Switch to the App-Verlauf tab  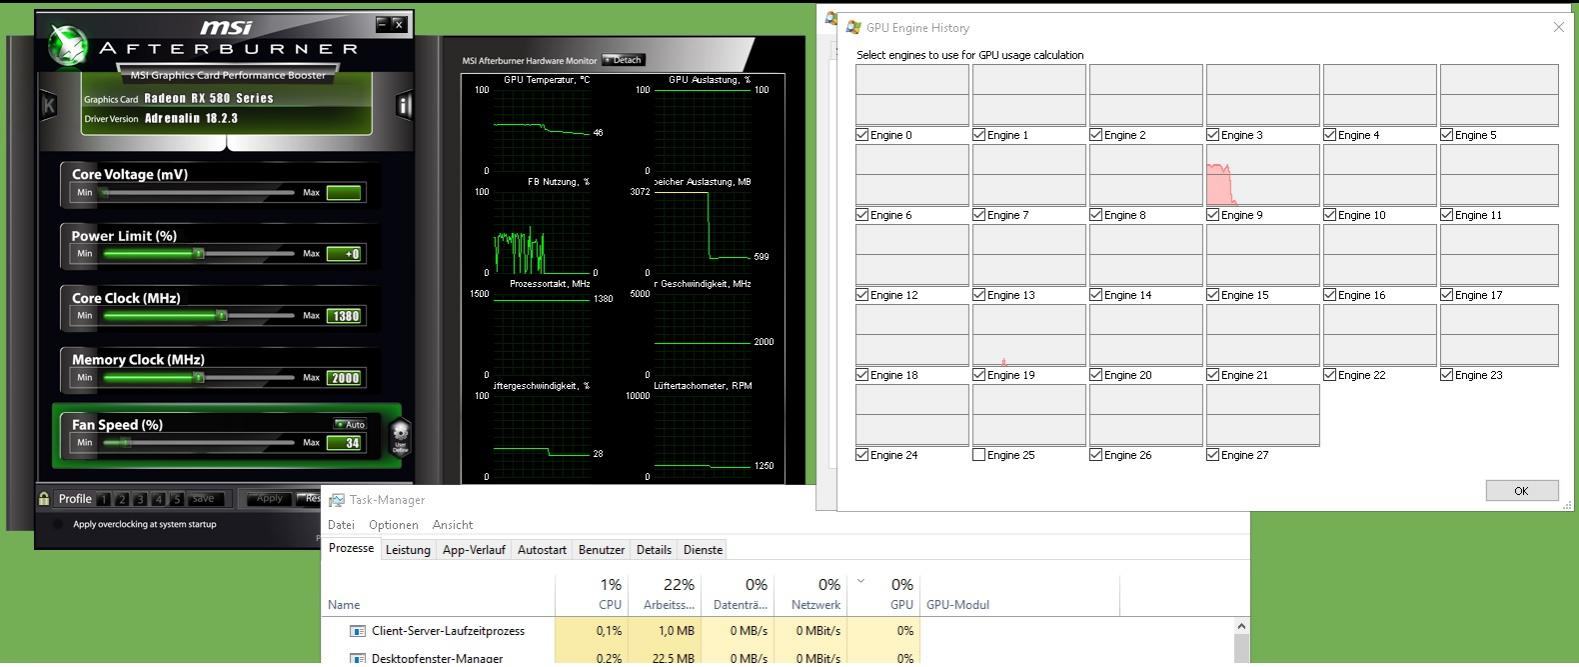(474, 550)
